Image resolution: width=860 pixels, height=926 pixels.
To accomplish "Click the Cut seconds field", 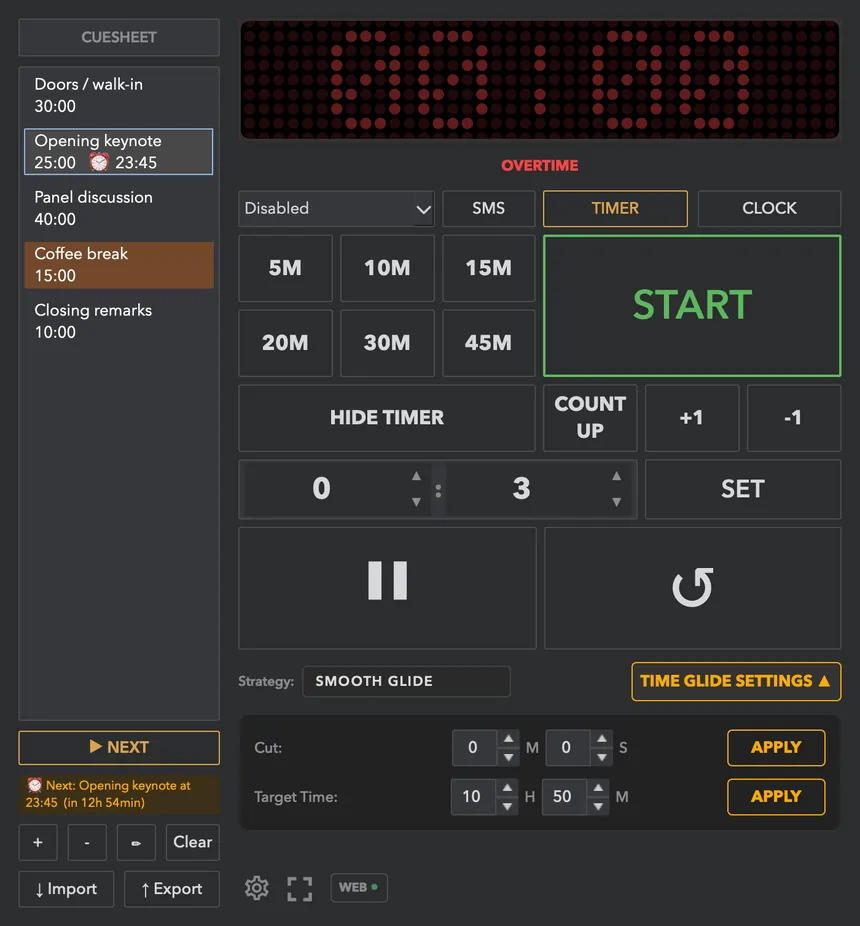I will (x=568, y=748).
